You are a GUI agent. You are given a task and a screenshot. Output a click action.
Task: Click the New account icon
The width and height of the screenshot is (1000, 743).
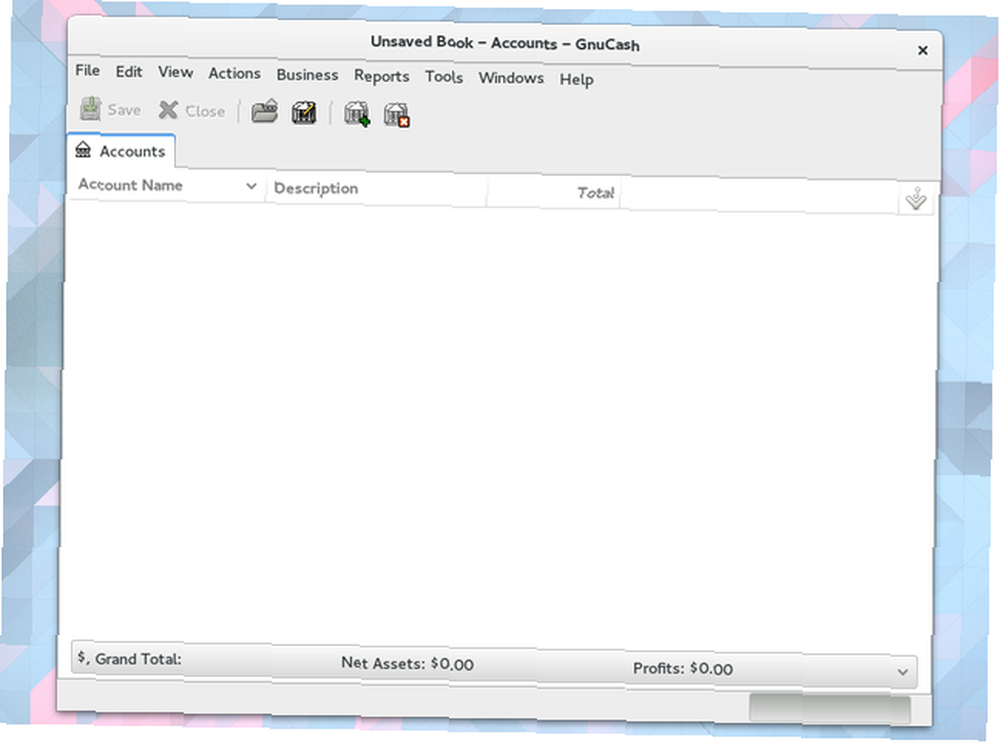tap(357, 114)
